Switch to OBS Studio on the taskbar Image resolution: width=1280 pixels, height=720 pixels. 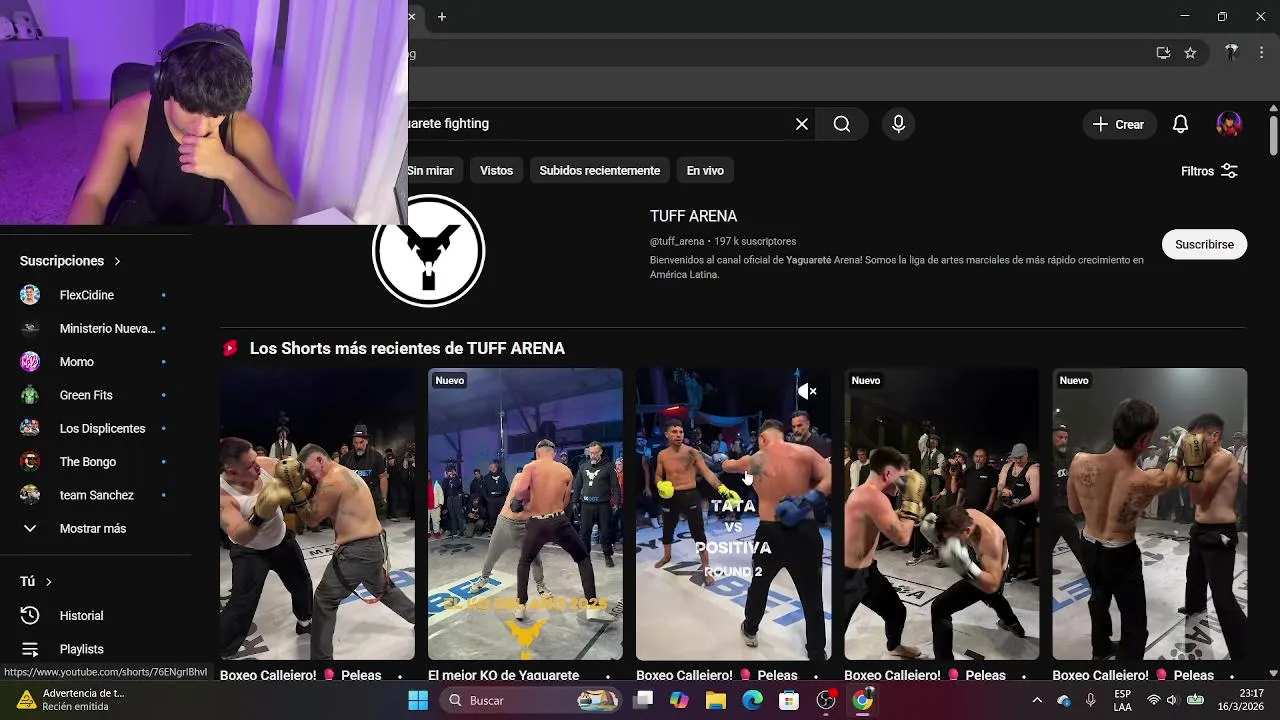click(x=826, y=700)
